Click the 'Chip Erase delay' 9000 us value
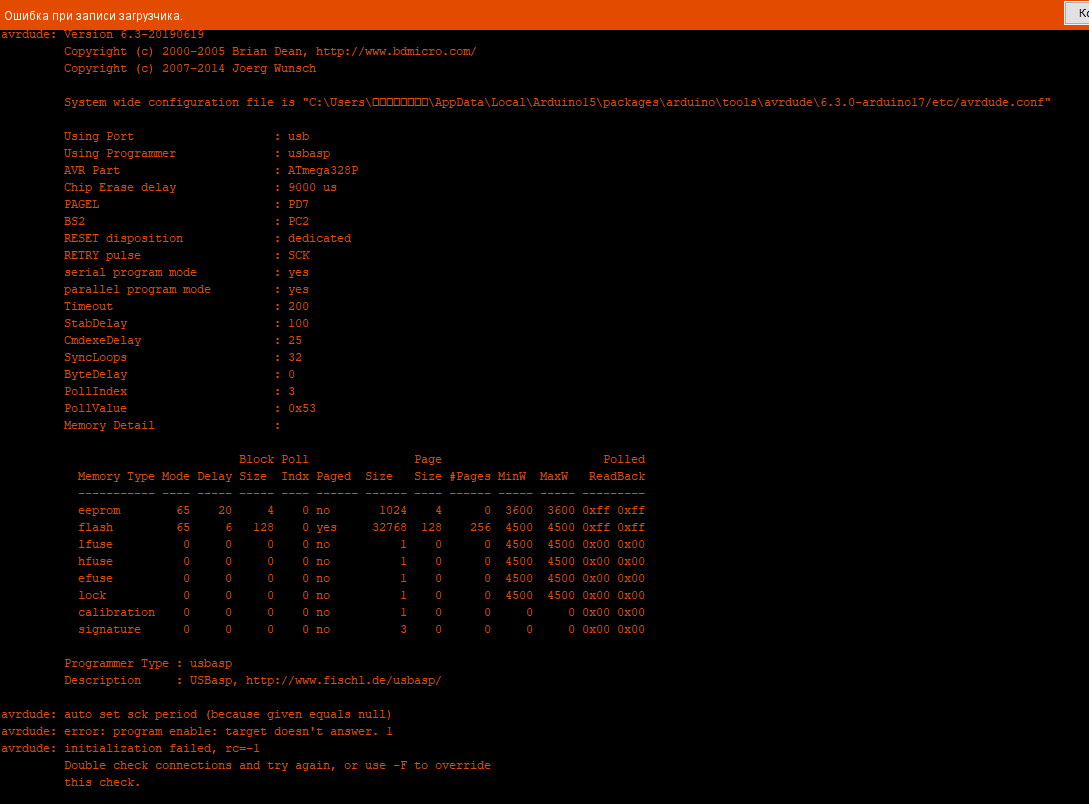The width and height of the screenshot is (1089, 804). (312, 187)
